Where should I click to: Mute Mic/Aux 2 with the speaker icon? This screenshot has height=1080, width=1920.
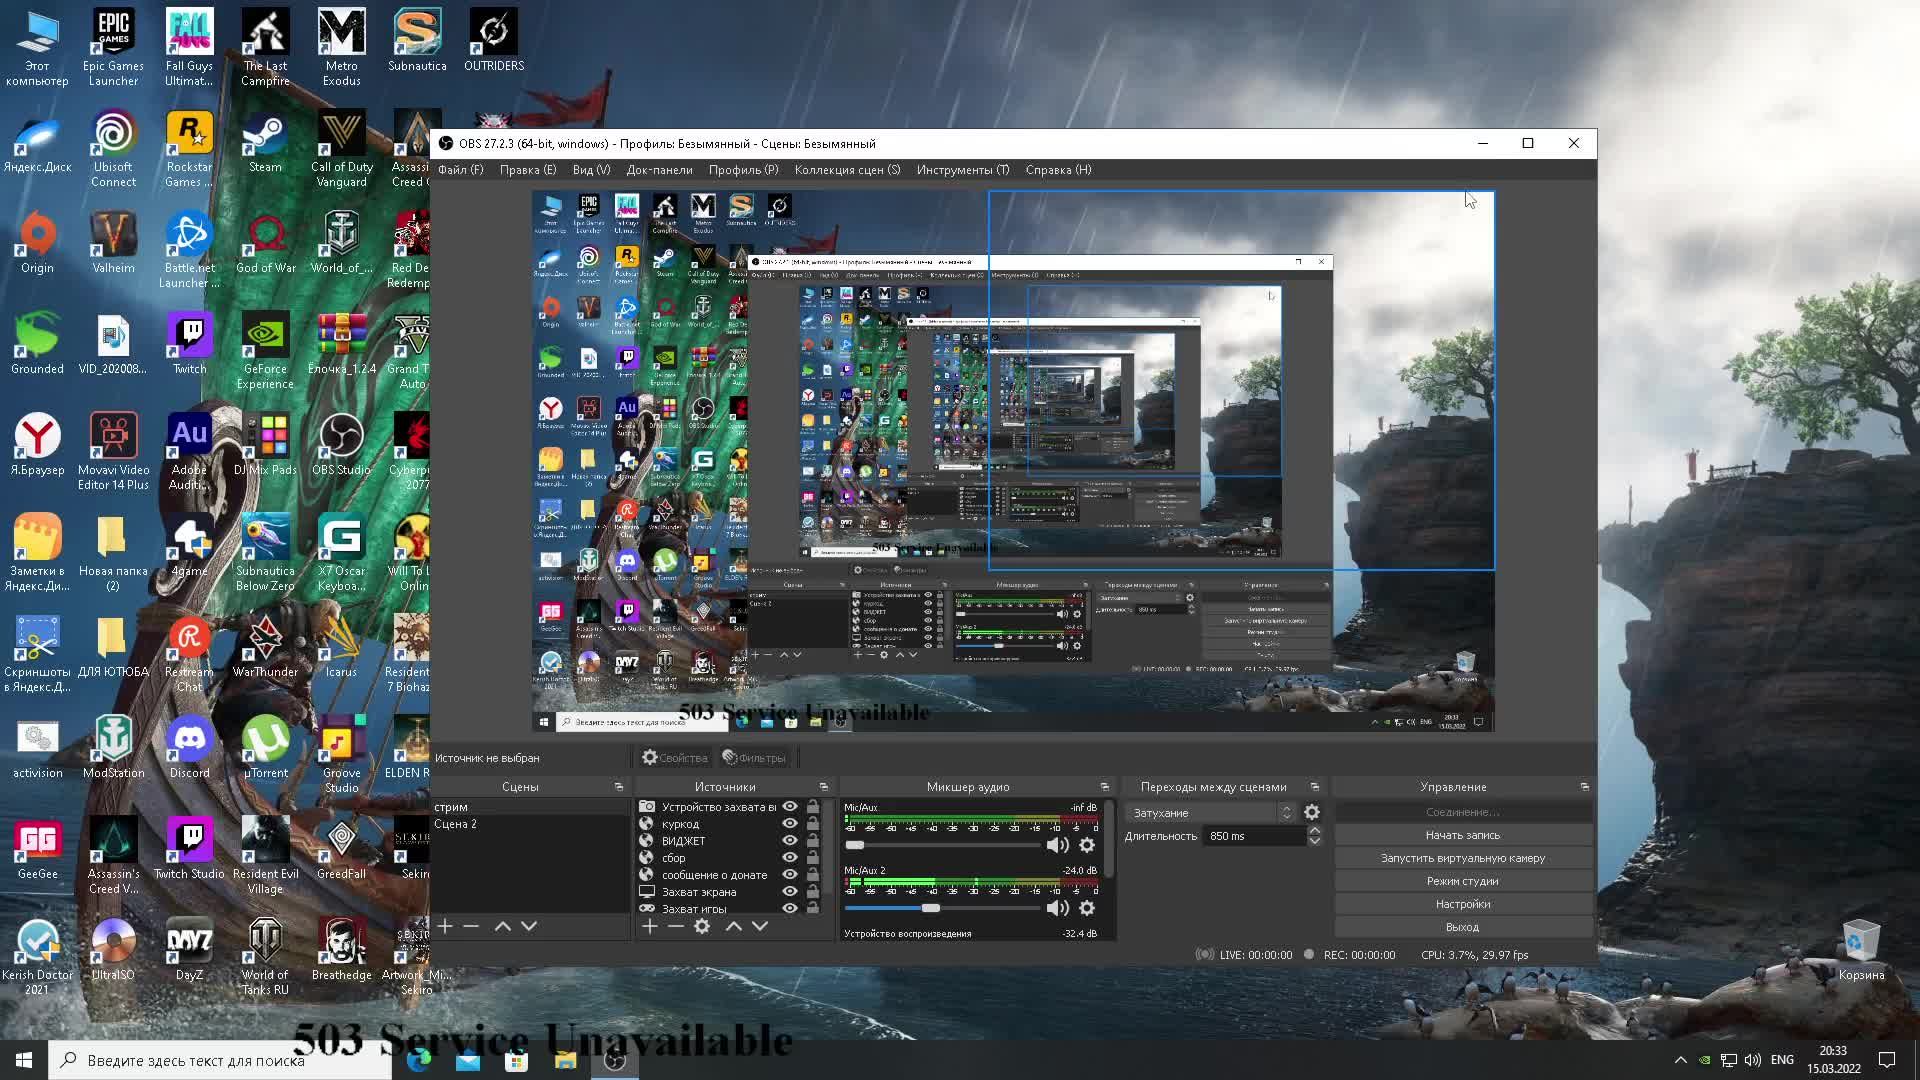click(x=1057, y=908)
